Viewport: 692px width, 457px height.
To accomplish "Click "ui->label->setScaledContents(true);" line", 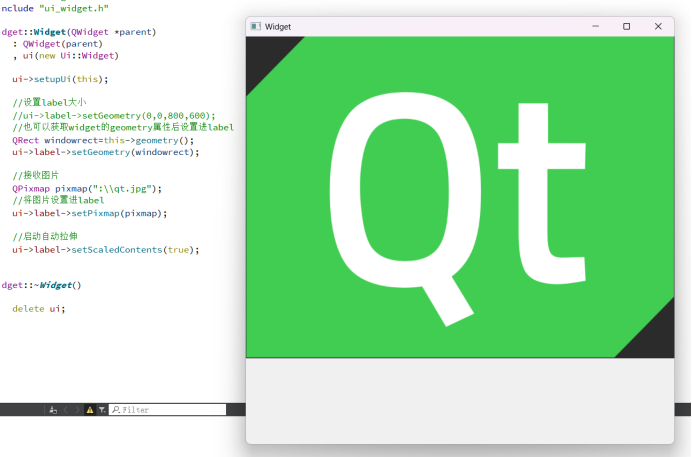I will pos(105,250).
